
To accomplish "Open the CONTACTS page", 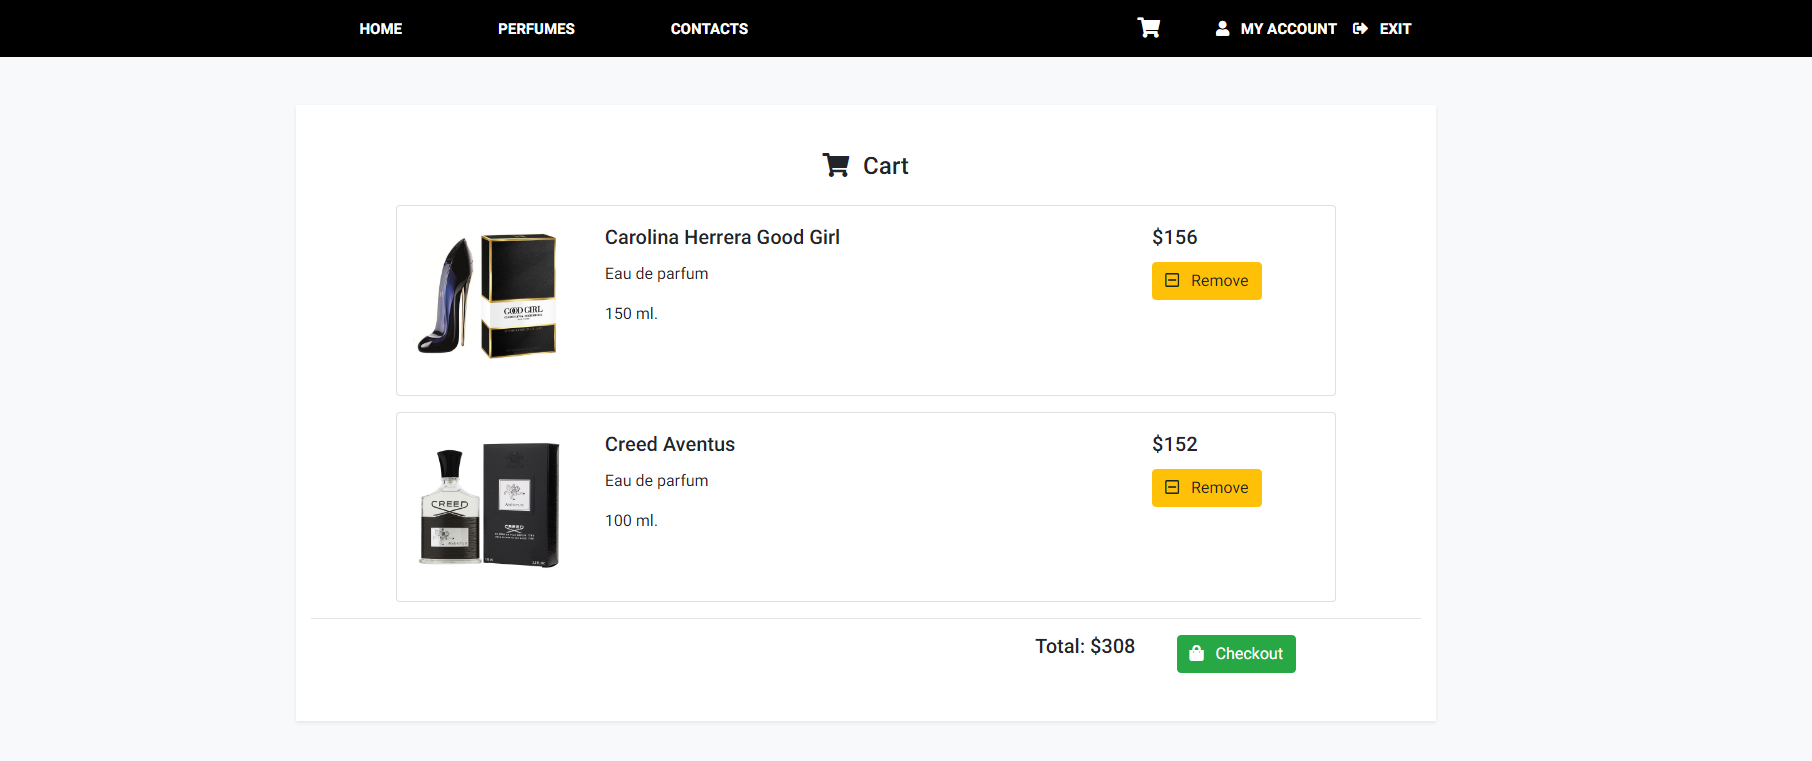I will click(x=709, y=28).
